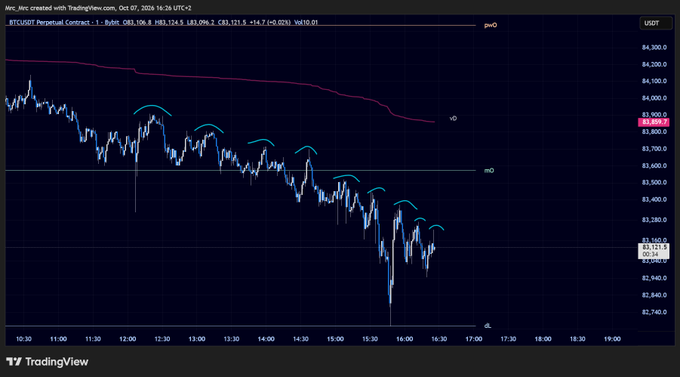Click the 15:30 time axis label
Screen dimensions: 680x377
click(370, 339)
